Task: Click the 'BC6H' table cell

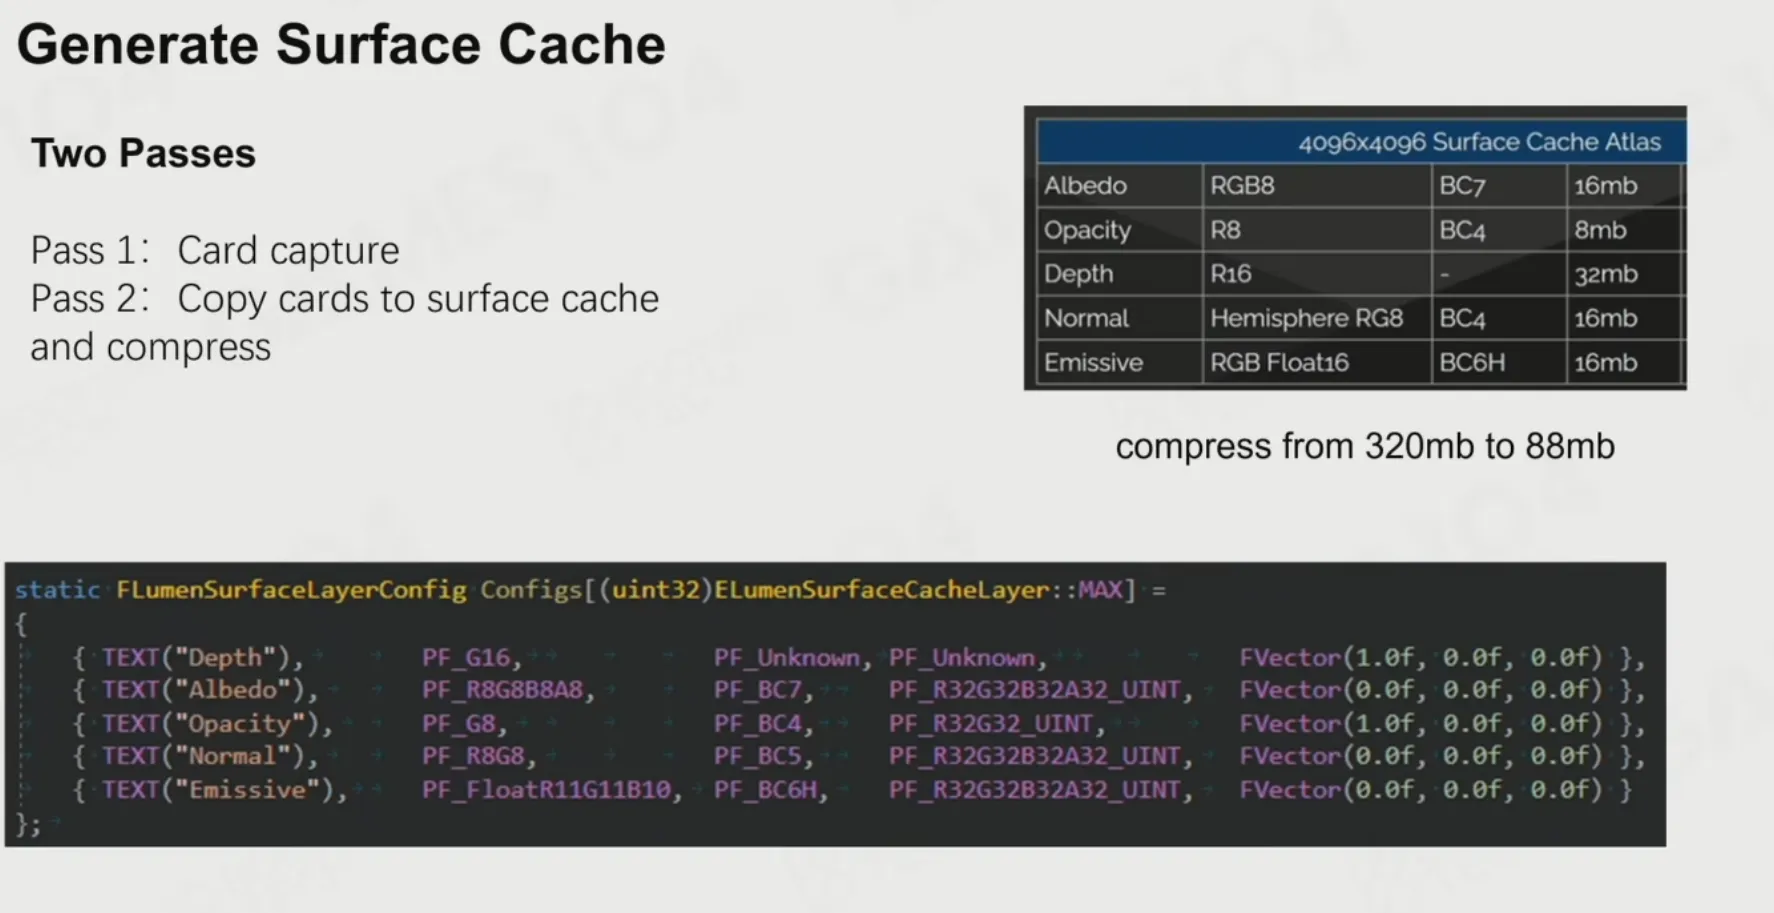Action: coord(1499,362)
